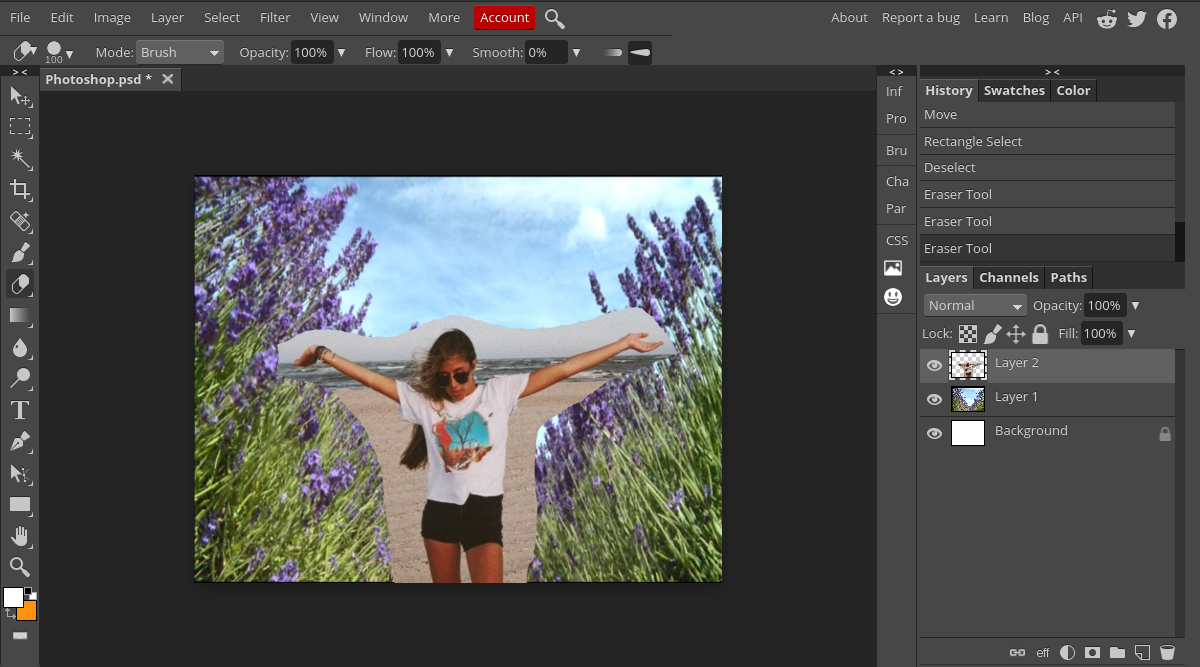Expand the Smooth slider arrow

[x=576, y=53]
